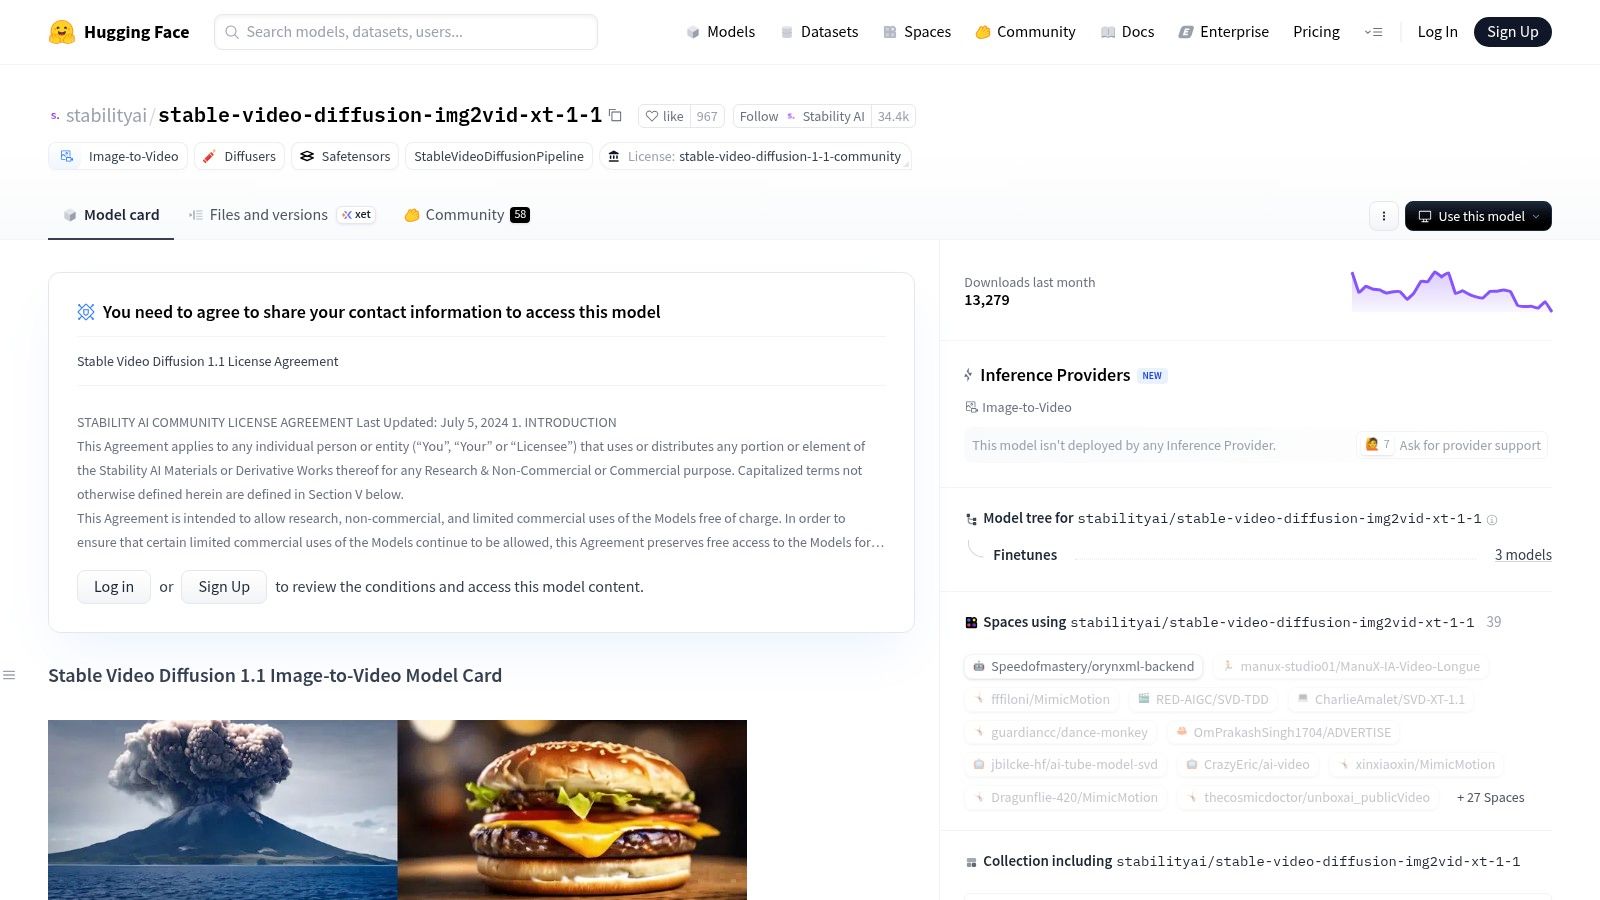
Task: Copy model name using the clipboard icon
Action: (x=615, y=116)
